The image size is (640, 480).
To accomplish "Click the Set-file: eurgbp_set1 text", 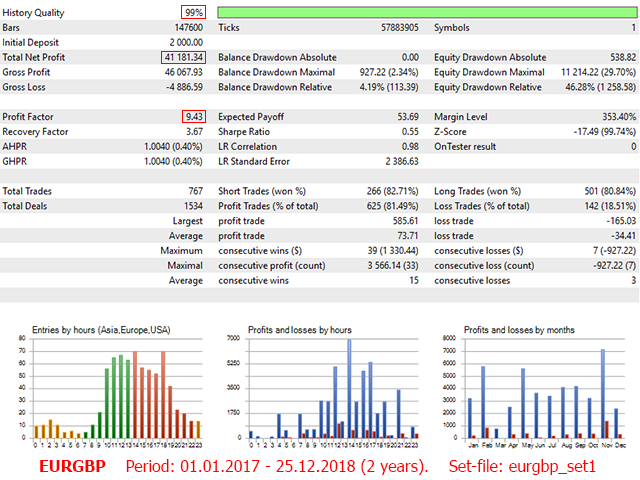I will (x=521, y=467).
